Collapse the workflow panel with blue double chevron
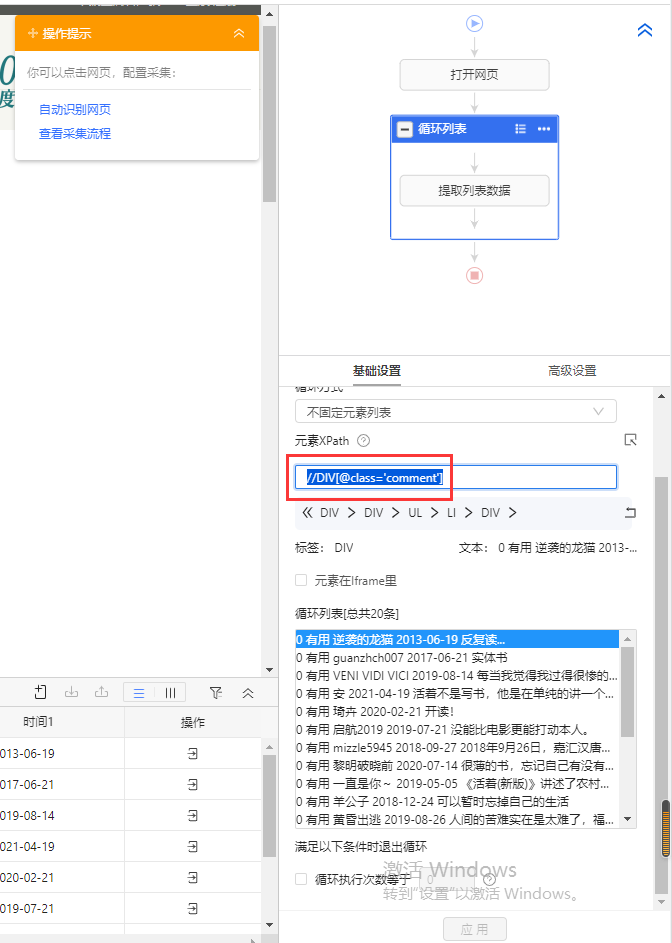Viewport: 672px width, 943px height. (x=645, y=31)
